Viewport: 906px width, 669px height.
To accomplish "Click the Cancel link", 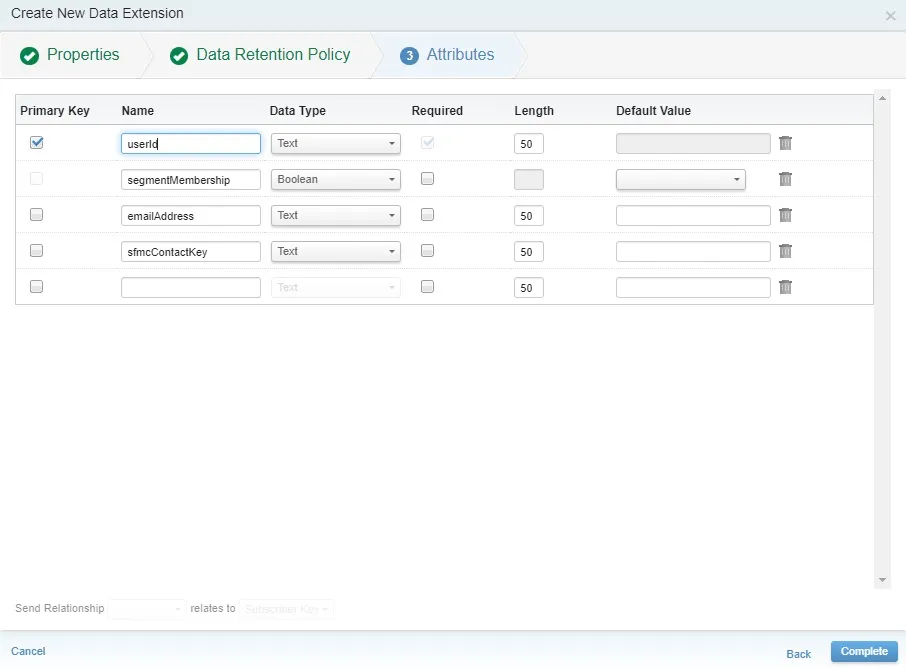I will click(x=28, y=651).
